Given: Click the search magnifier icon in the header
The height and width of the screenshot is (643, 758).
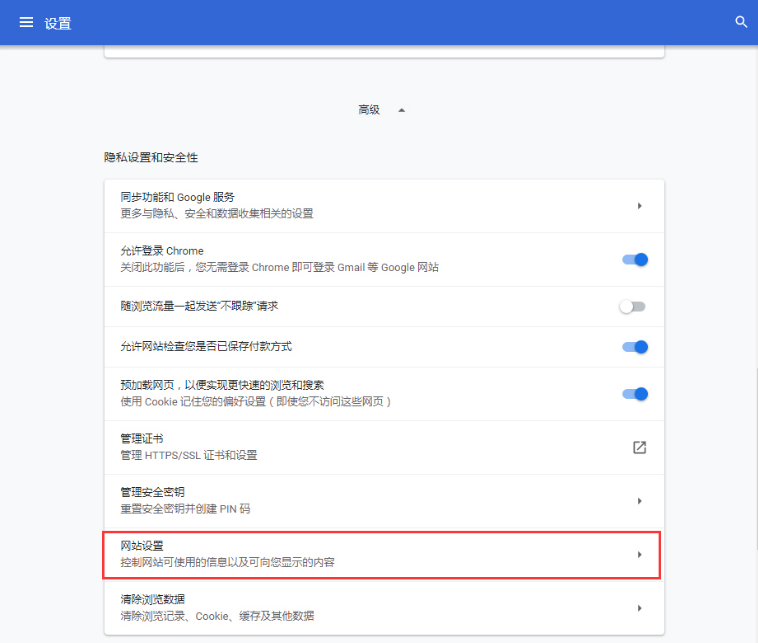Looking at the screenshot, I should tap(741, 22).
